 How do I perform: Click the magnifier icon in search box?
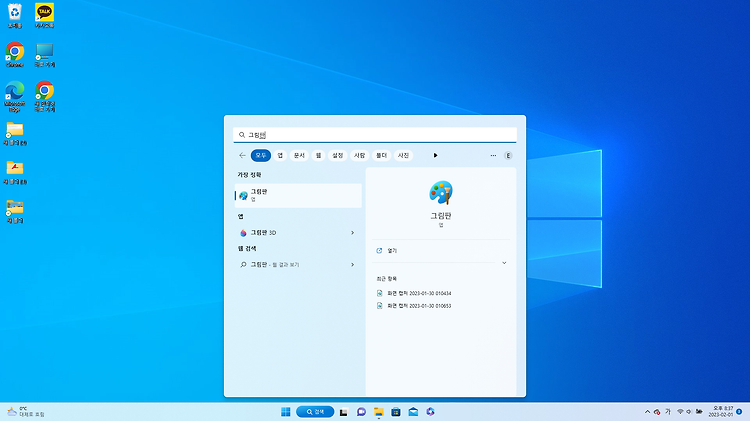tap(242, 135)
